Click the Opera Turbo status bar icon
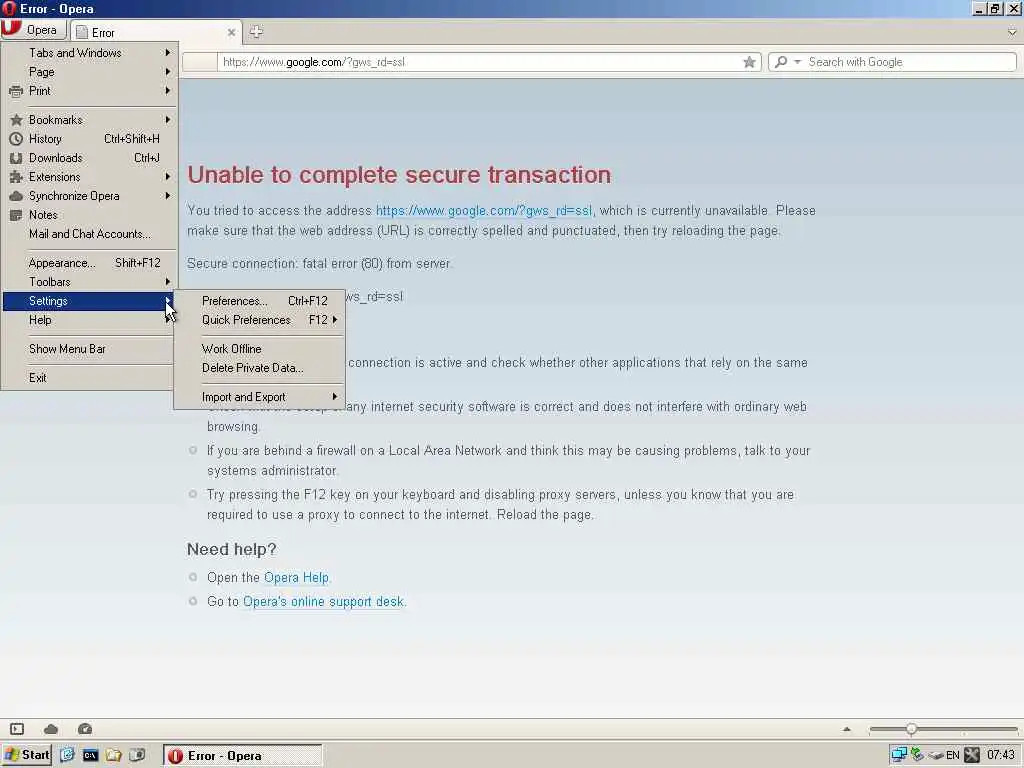Viewport: 1024px width, 768px height. 85,729
